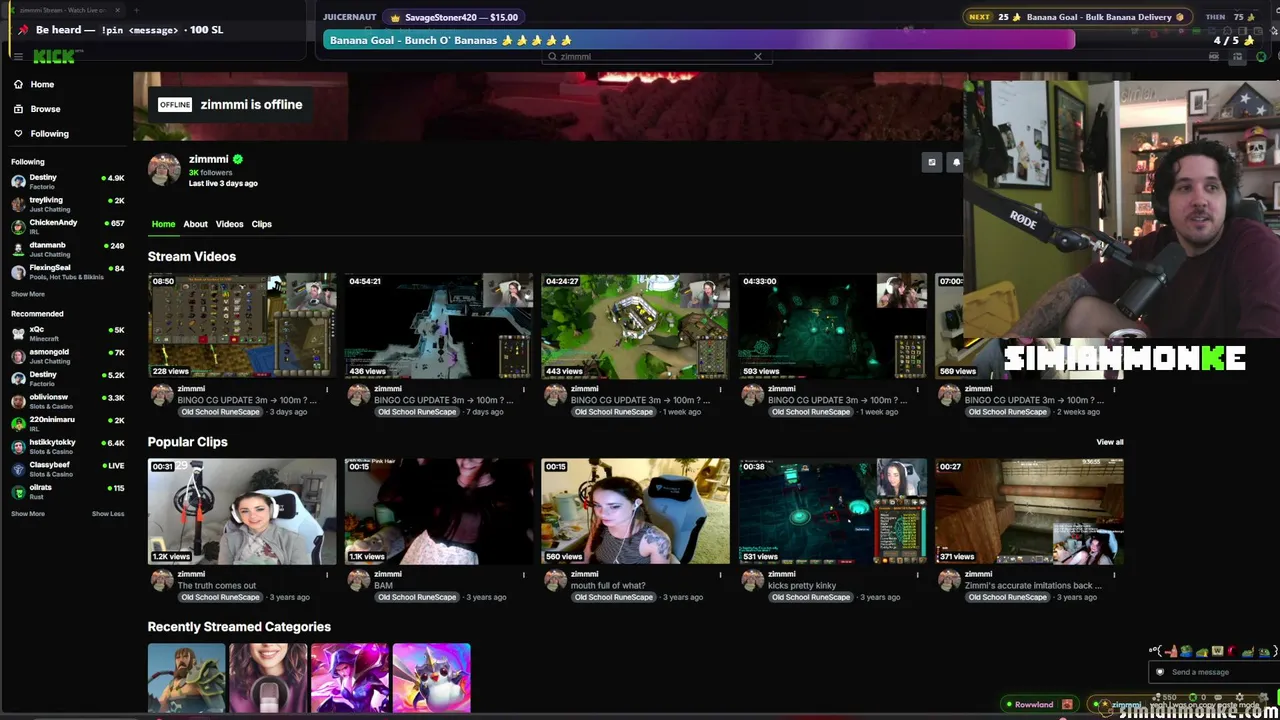Image resolution: width=1280 pixels, height=720 pixels.
Task: Click the square icon beside the bell
Action: [x=932, y=162]
